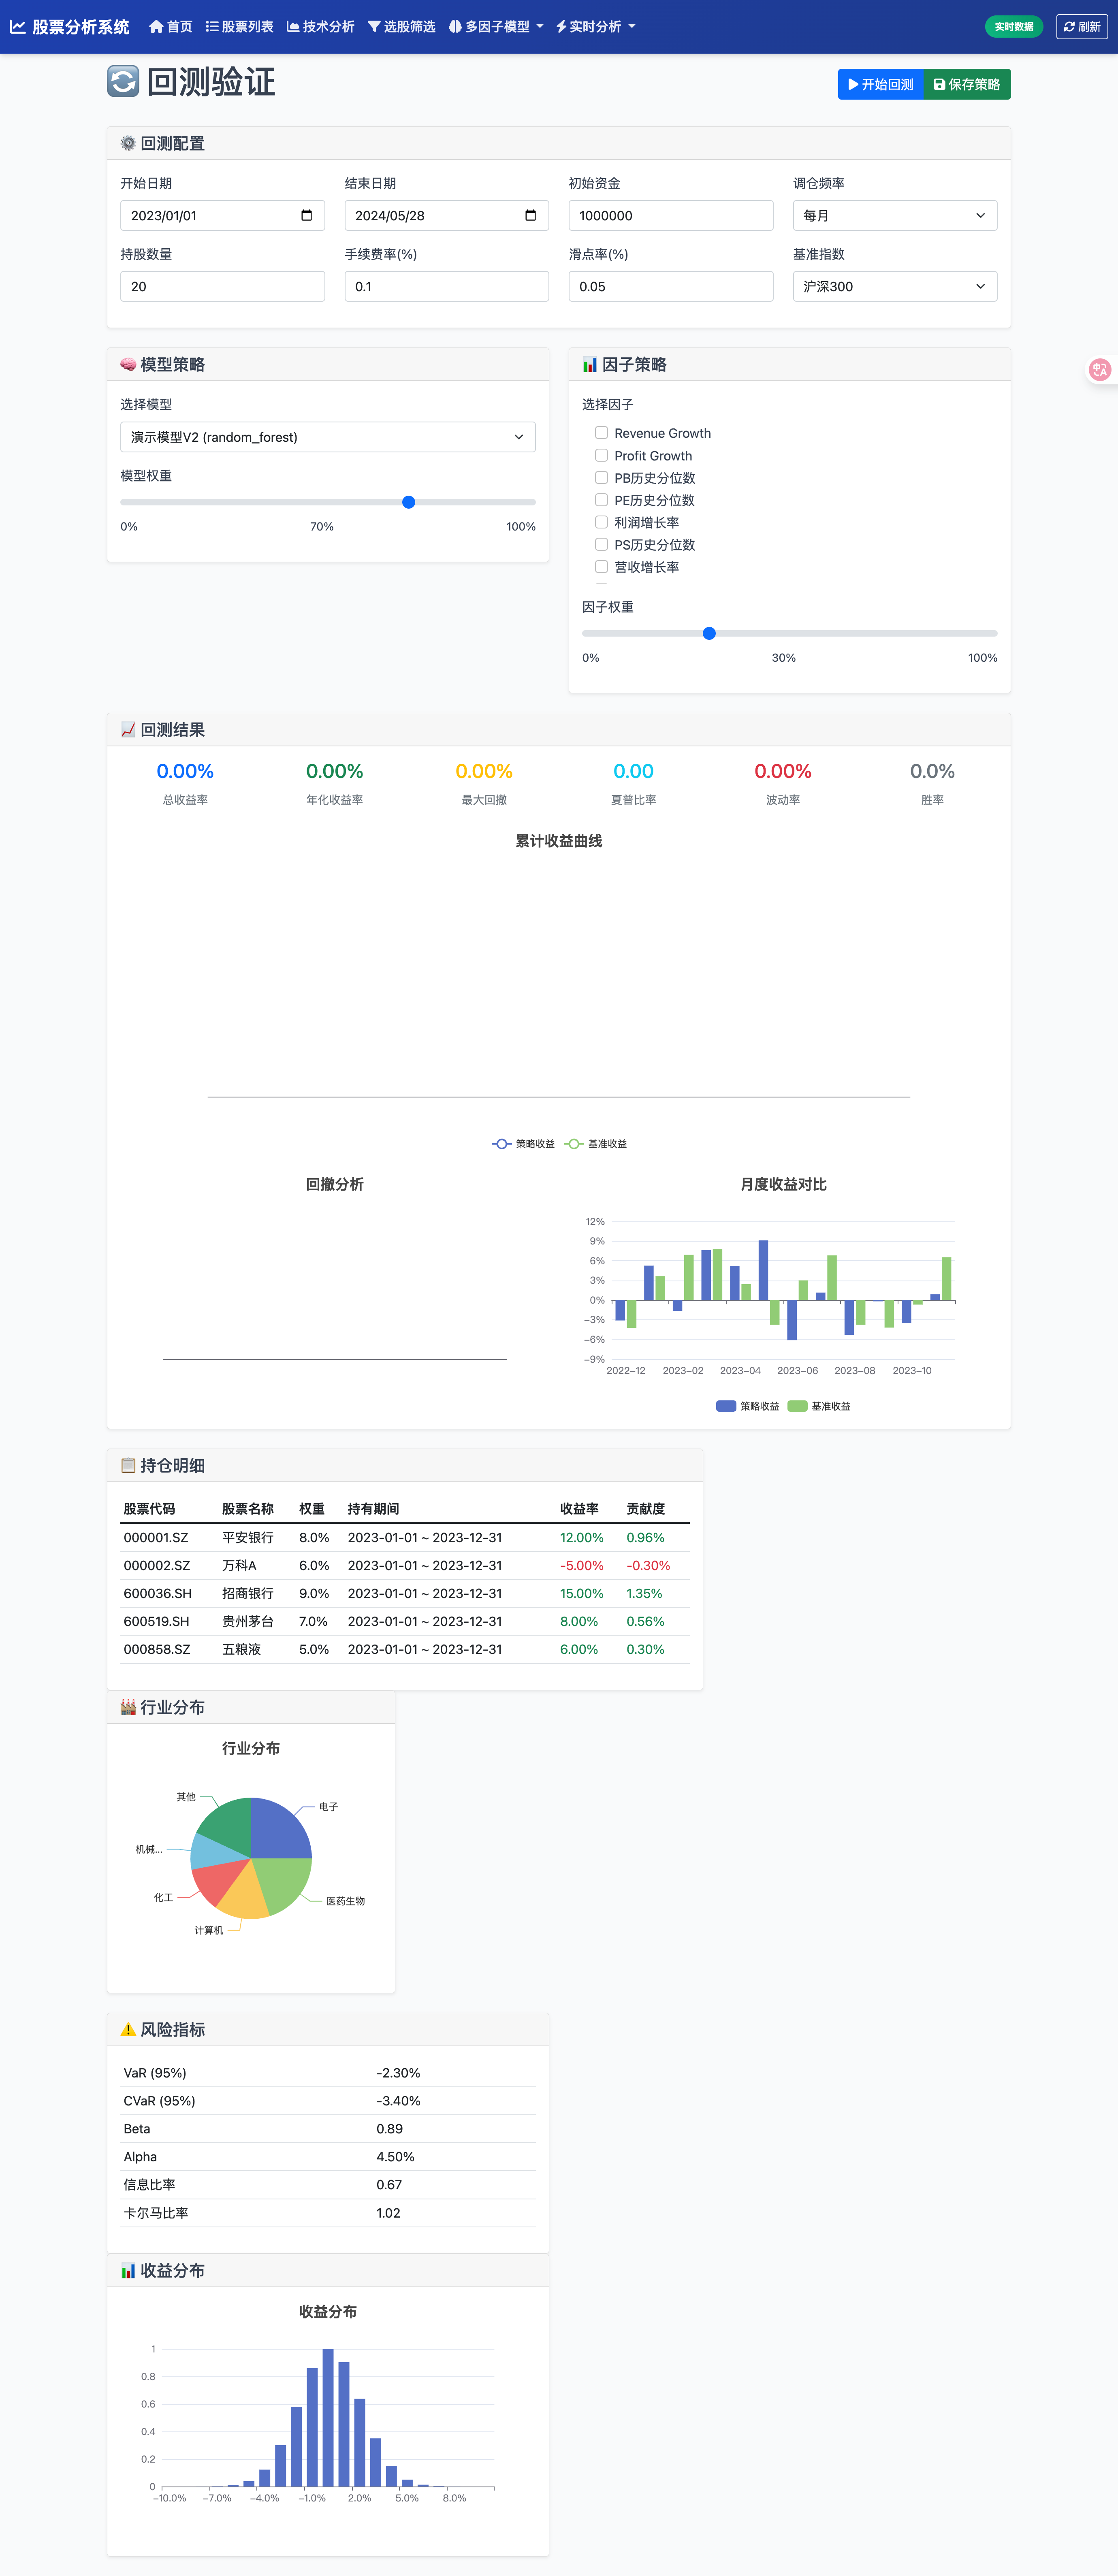
Task: Click the 股票分析系统 chart logo icon
Action: [x=18, y=27]
